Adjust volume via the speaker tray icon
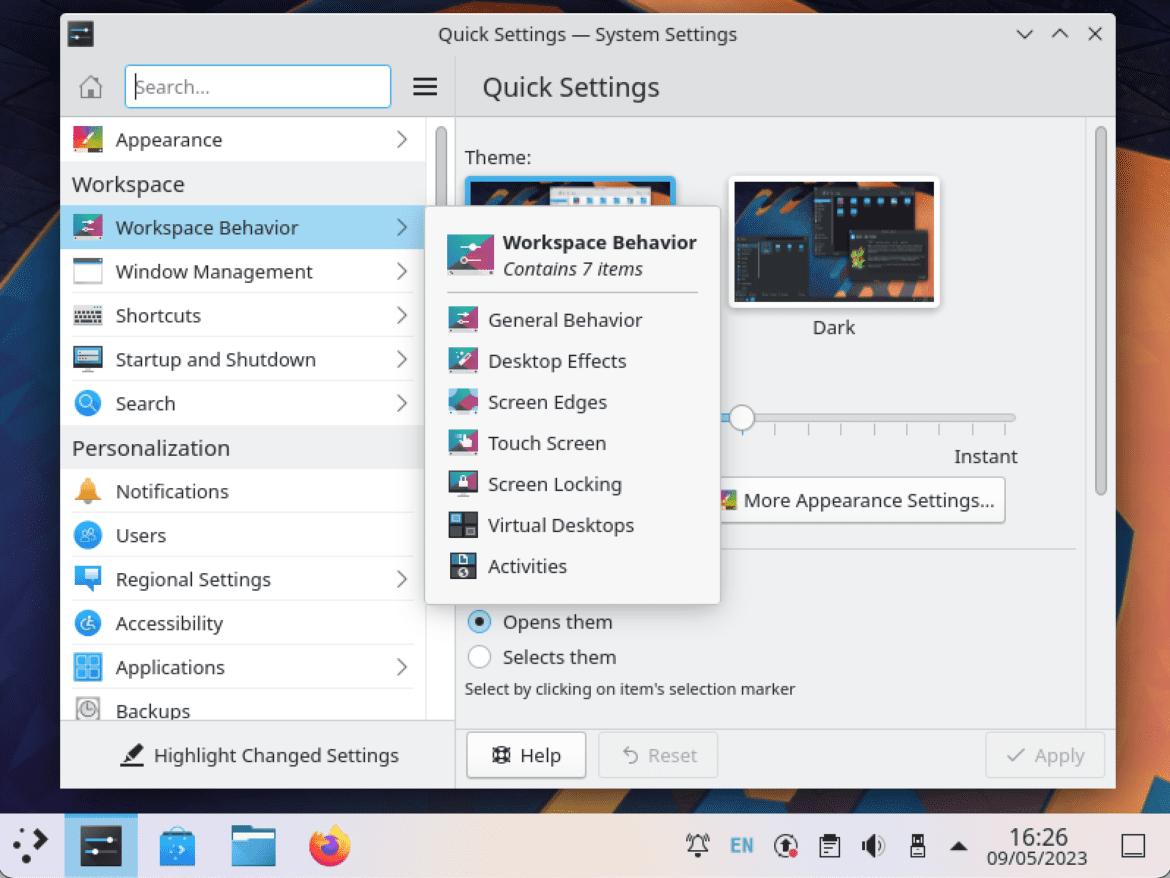This screenshot has height=878, width=1170. coord(873,845)
